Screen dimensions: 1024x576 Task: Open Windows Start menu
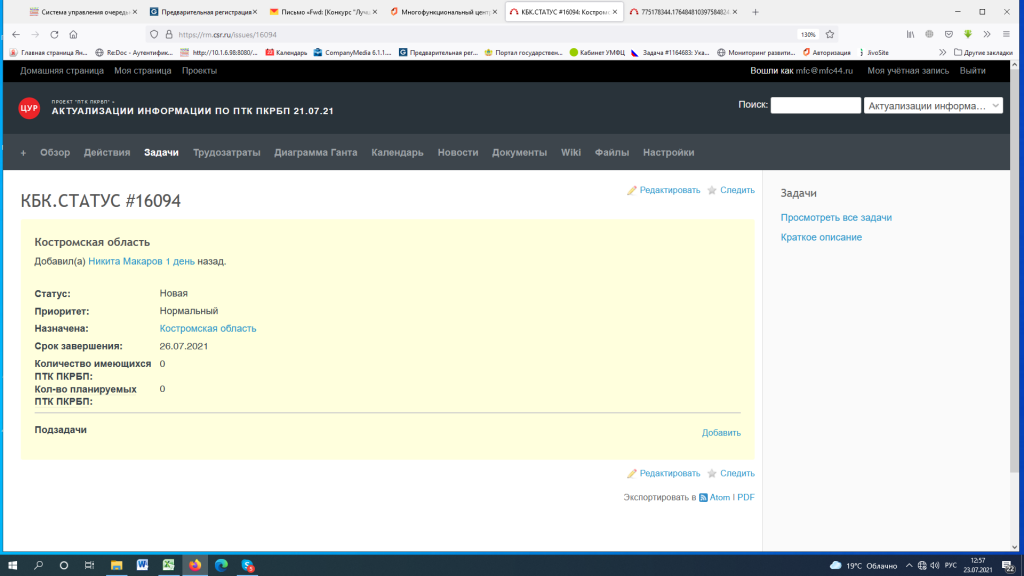click(x=13, y=565)
